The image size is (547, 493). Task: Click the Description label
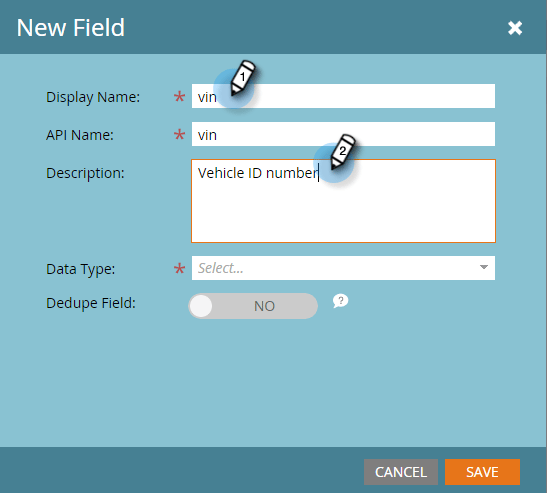85,173
